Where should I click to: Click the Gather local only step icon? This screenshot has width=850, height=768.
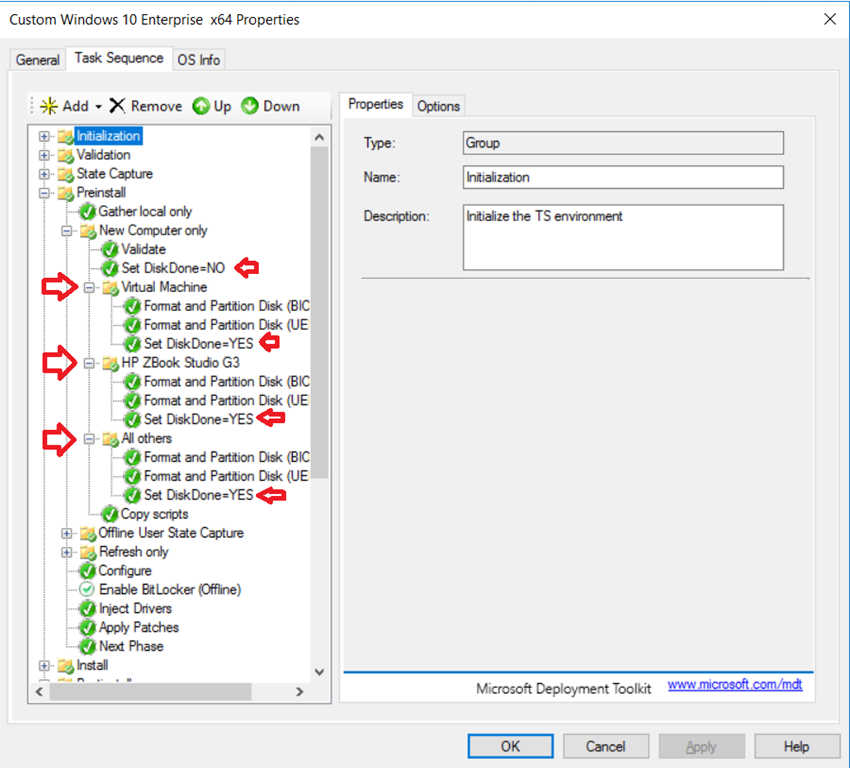pos(87,212)
